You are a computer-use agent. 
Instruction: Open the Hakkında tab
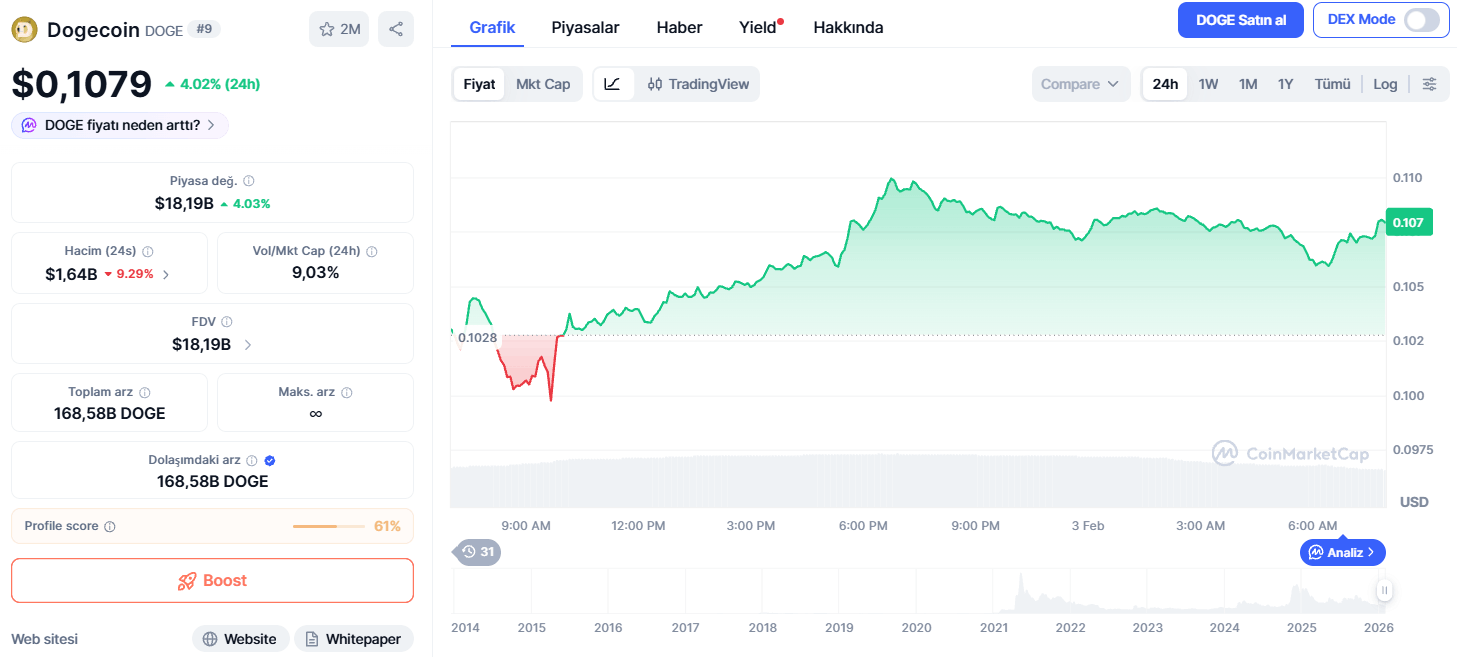[848, 27]
